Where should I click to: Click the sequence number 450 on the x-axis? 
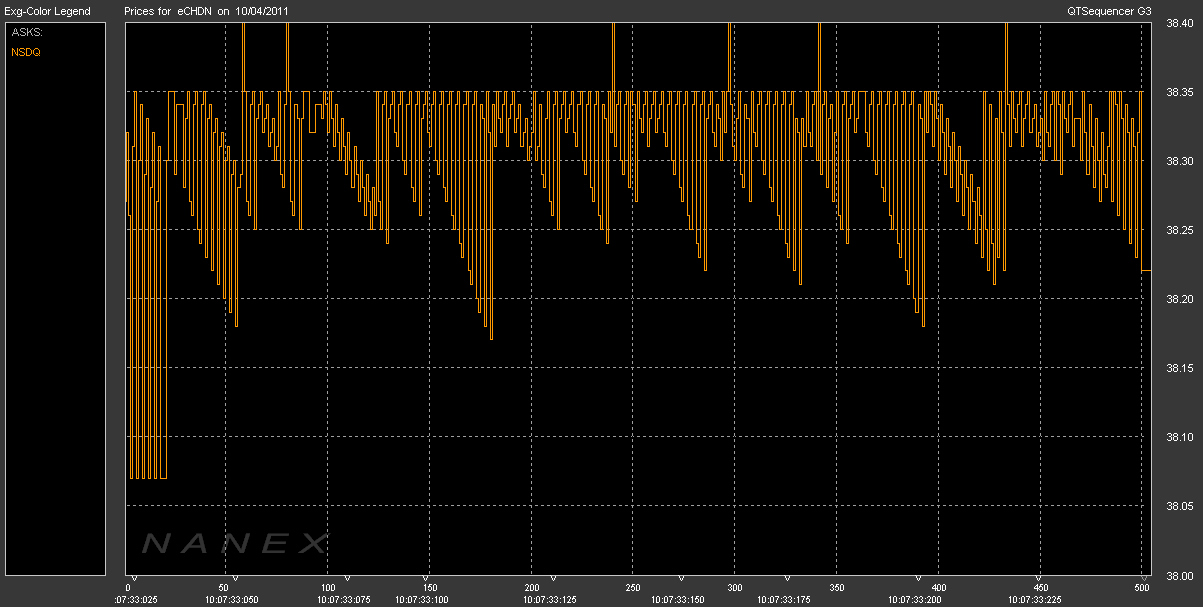[x=1040, y=588]
